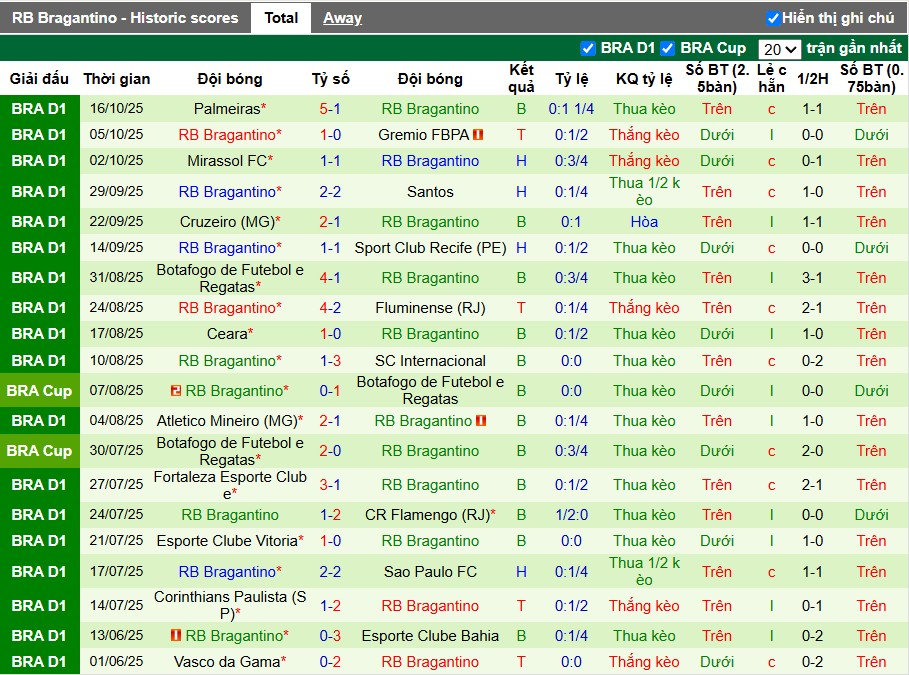Click red card icon in 07/08/25 cup match

pyautogui.click(x=176, y=391)
